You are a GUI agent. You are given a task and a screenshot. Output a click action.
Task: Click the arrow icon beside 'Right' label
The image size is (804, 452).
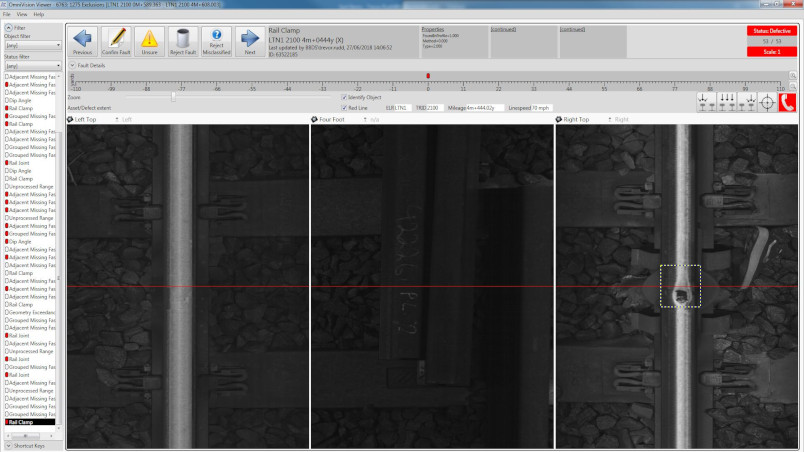pyautogui.click(x=610, y=119)
